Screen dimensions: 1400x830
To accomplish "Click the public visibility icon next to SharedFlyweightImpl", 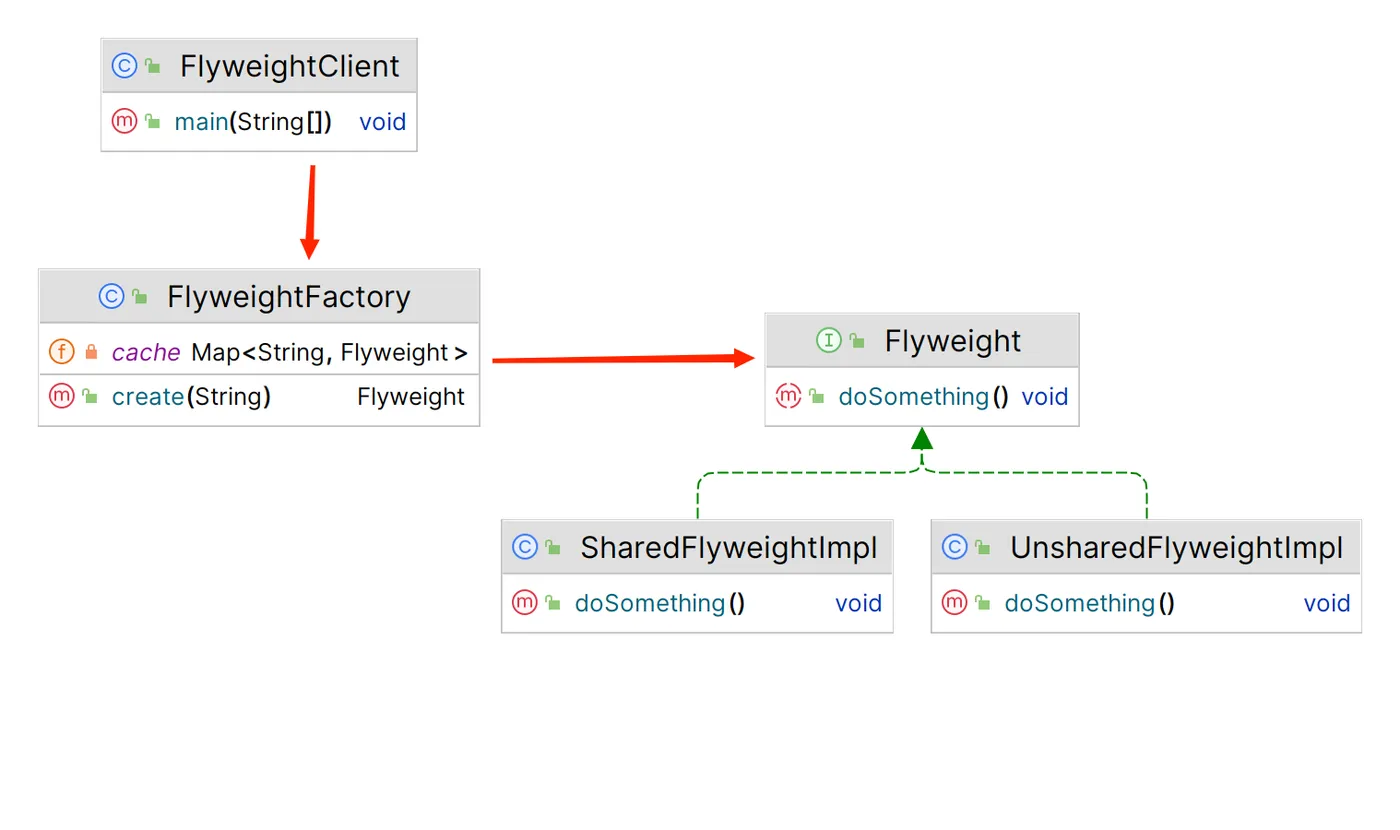I will click(553, 548).
